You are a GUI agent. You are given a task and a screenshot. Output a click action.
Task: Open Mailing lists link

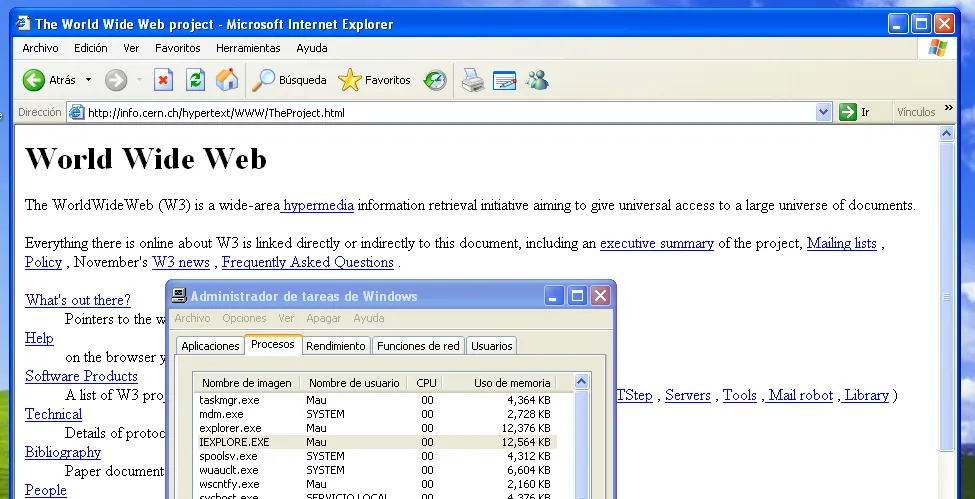click(841, 243)
